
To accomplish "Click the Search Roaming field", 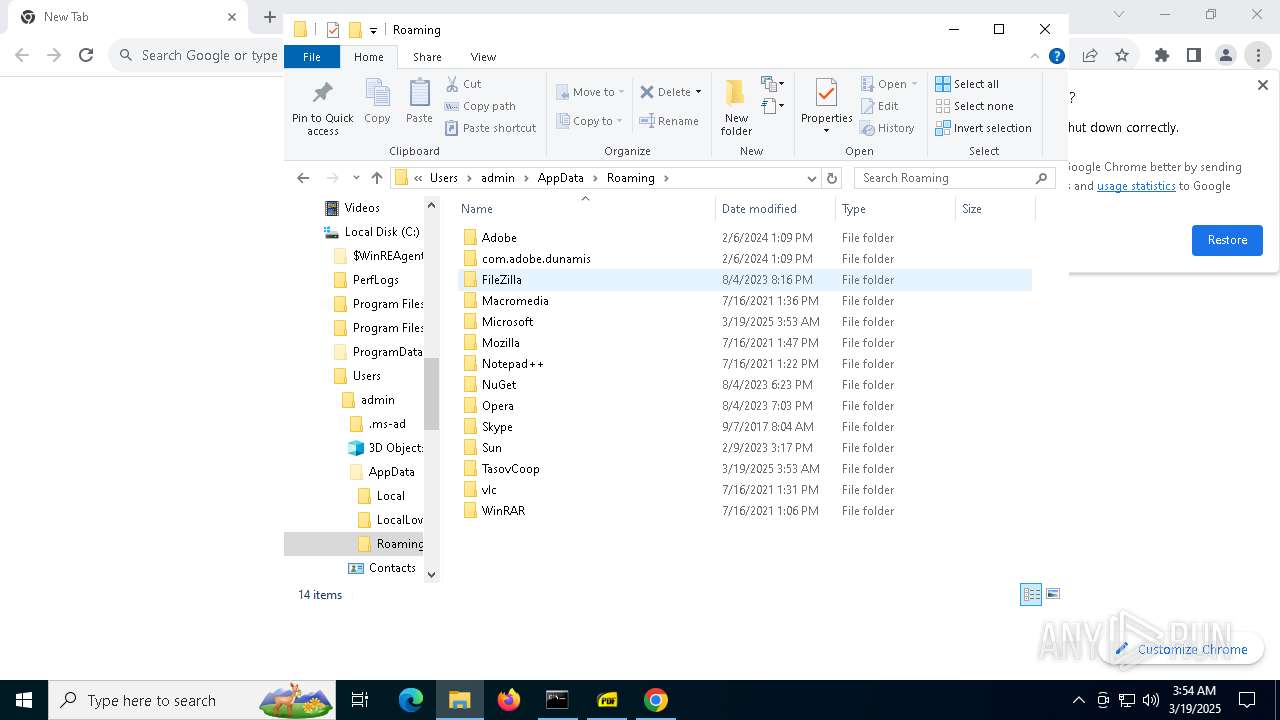I will (955, 178).
